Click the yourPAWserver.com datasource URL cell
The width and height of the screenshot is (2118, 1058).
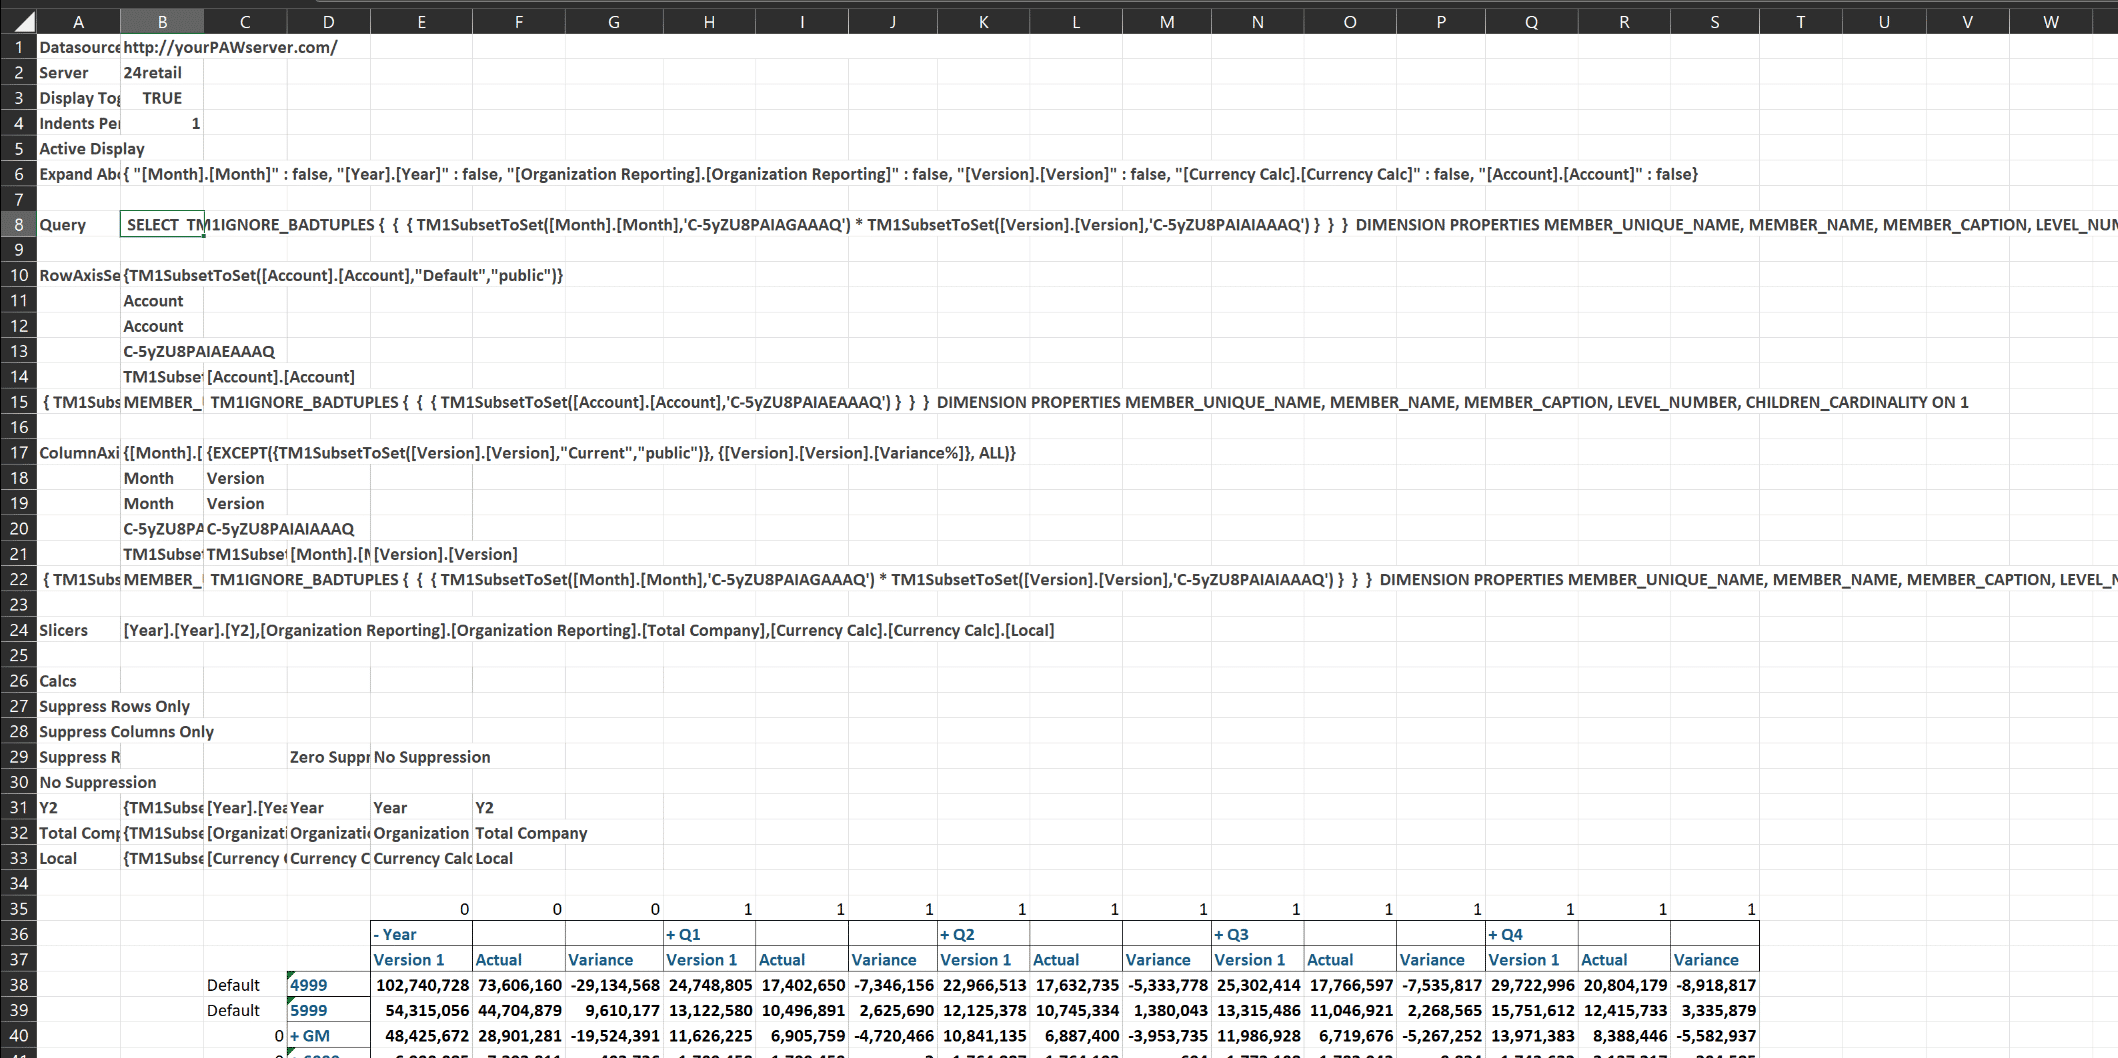230,47
